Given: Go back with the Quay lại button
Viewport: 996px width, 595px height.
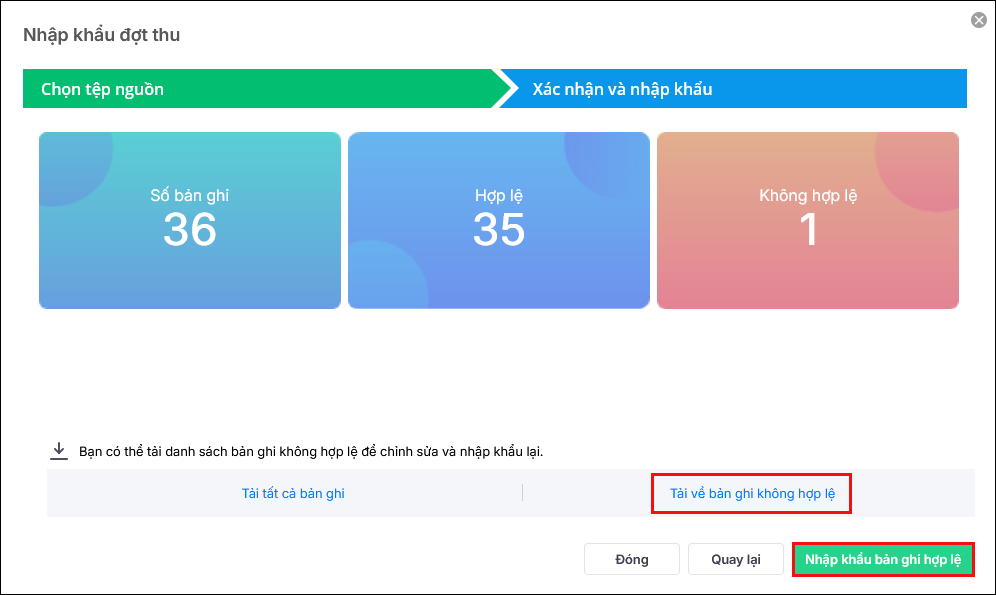Looking at the screenshot, I should (x=735, y=559).
